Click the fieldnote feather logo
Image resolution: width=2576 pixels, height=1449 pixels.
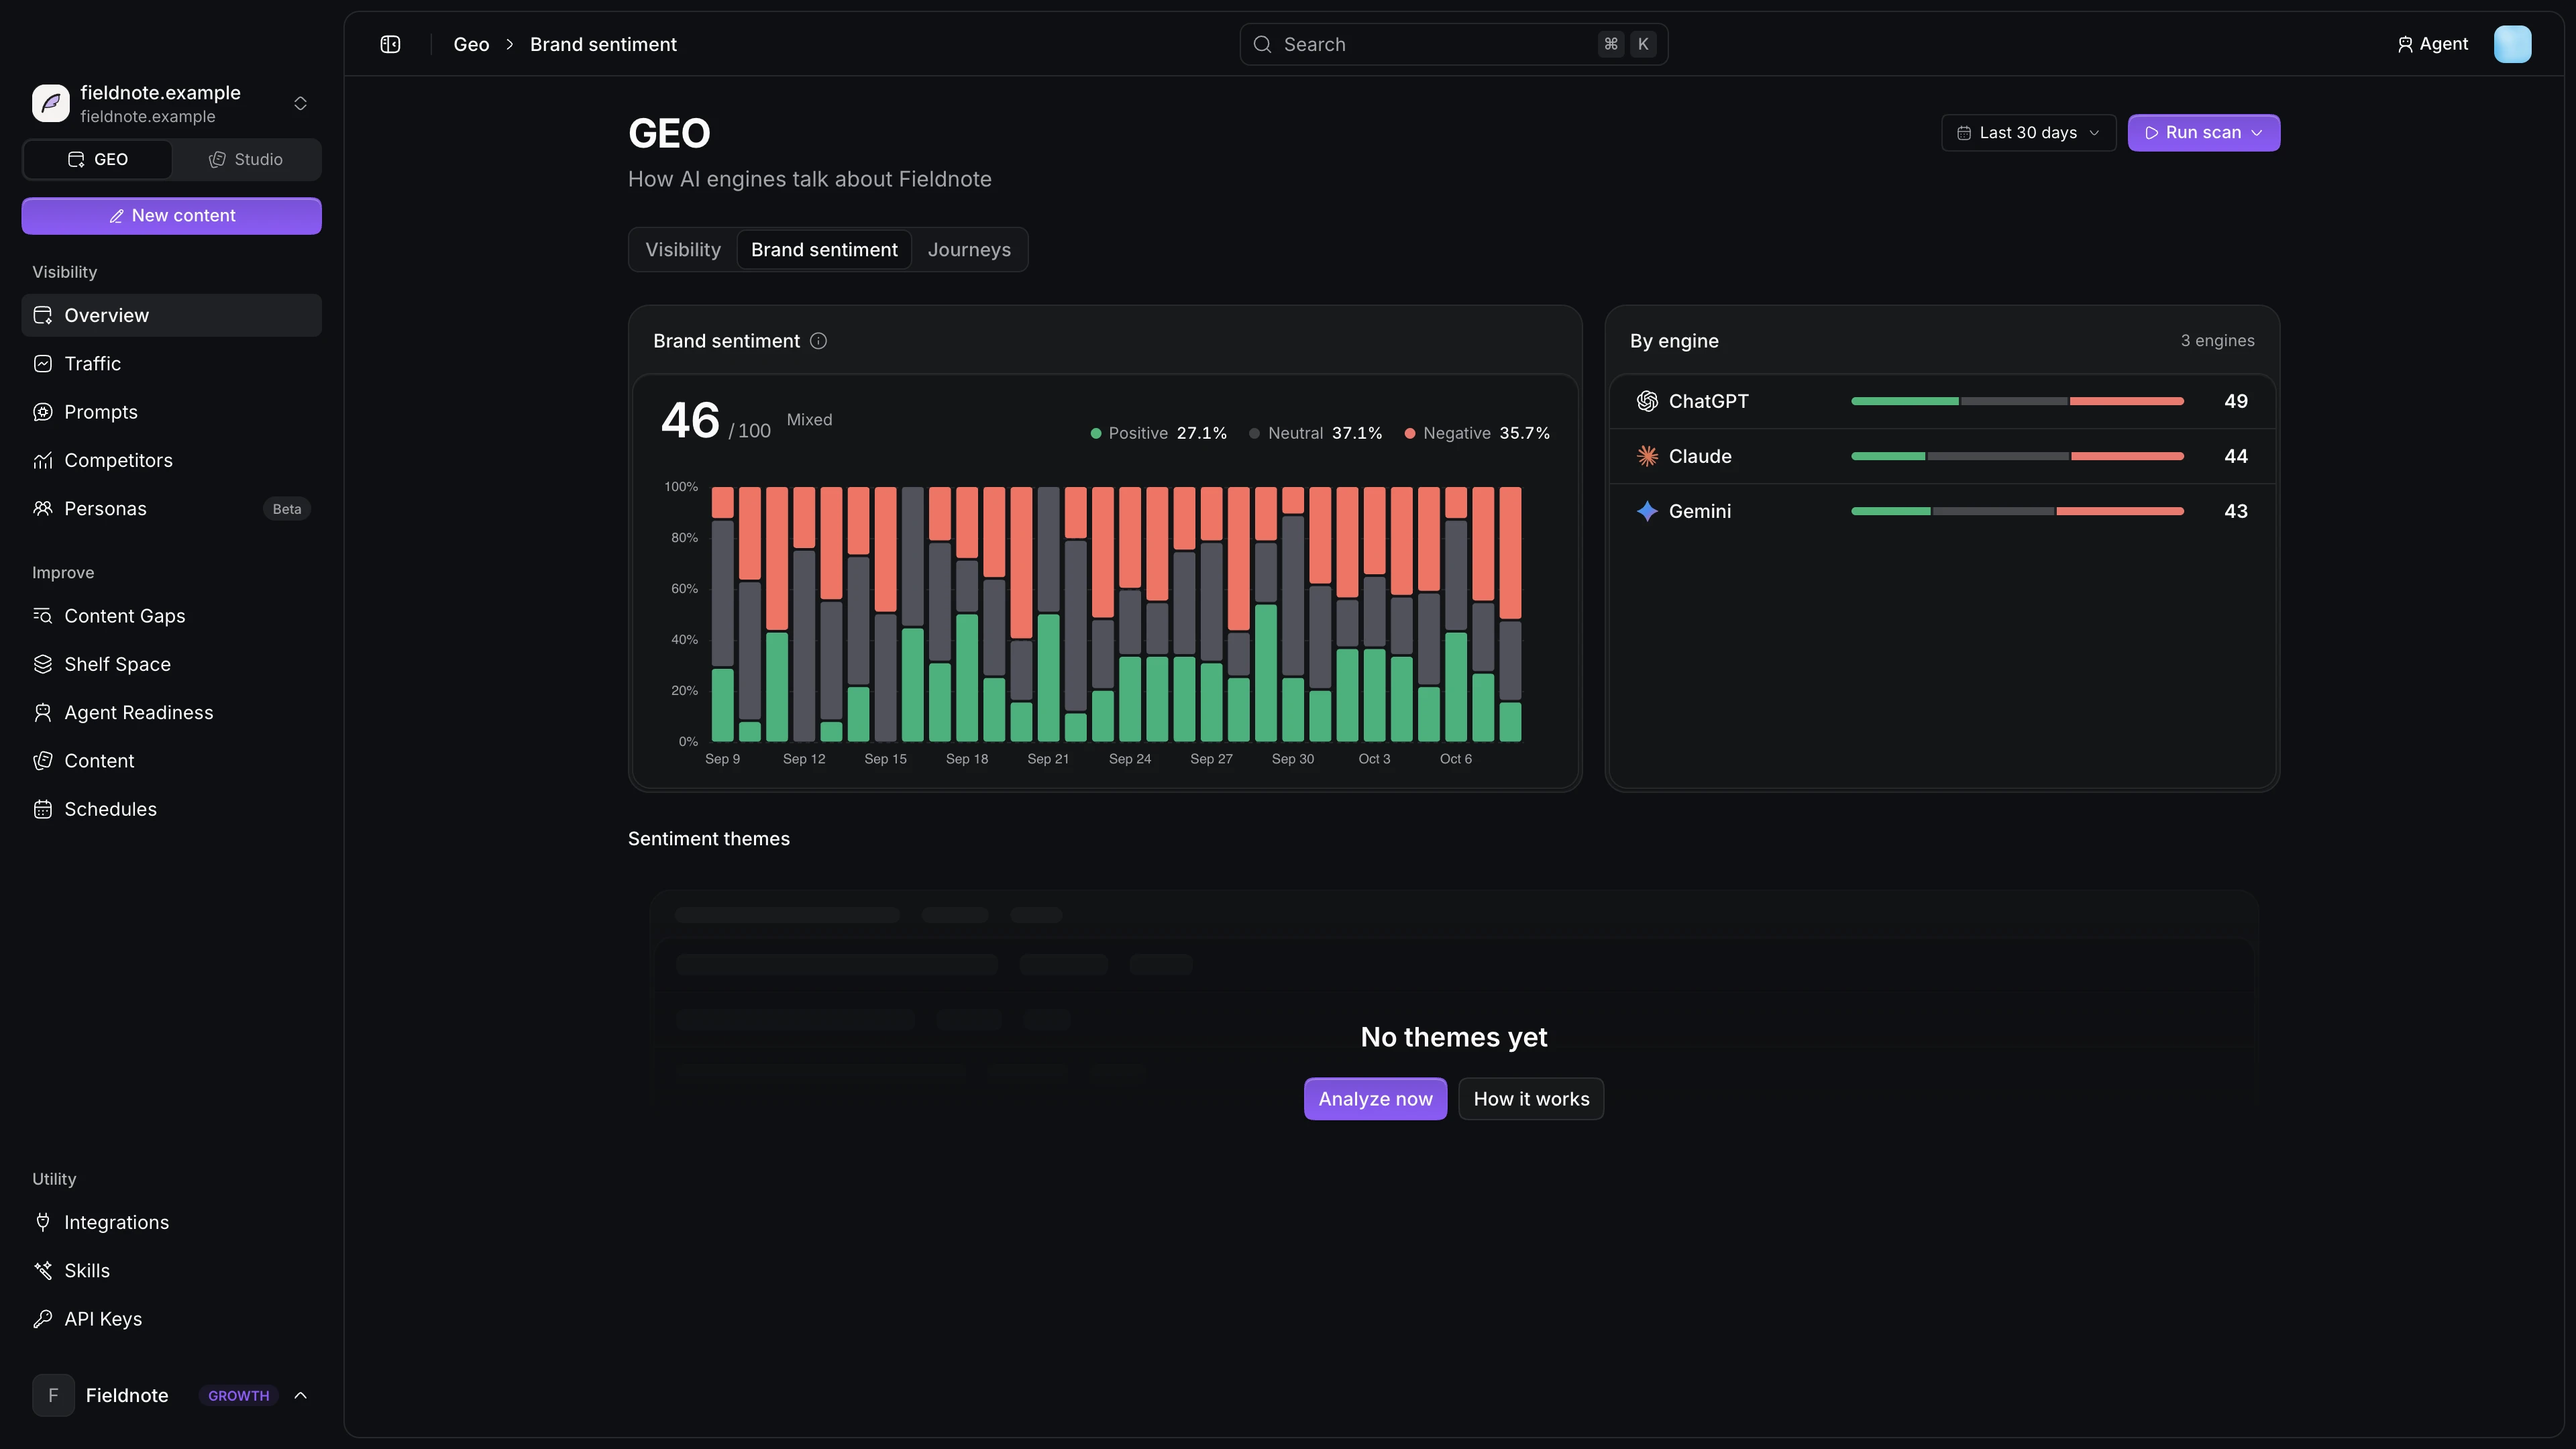[51, 103]
